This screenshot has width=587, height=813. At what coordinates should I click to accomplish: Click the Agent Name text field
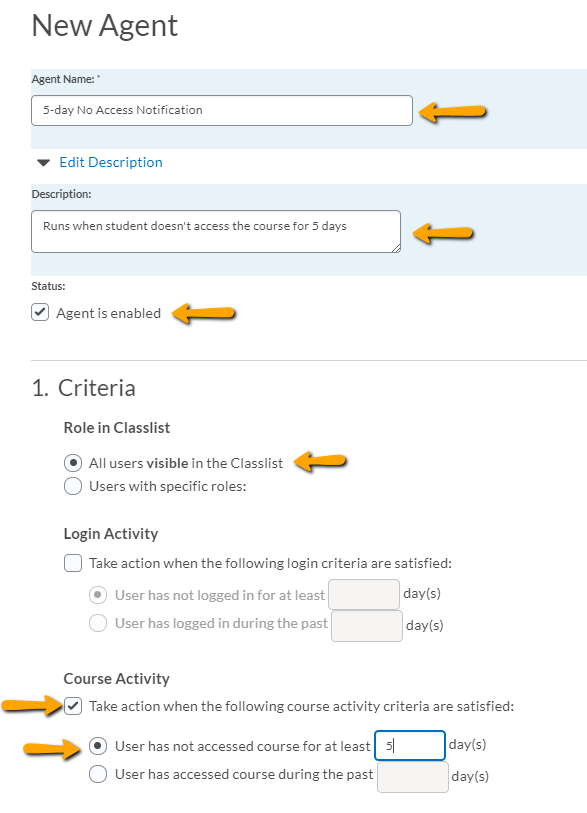tap(222, 110)
